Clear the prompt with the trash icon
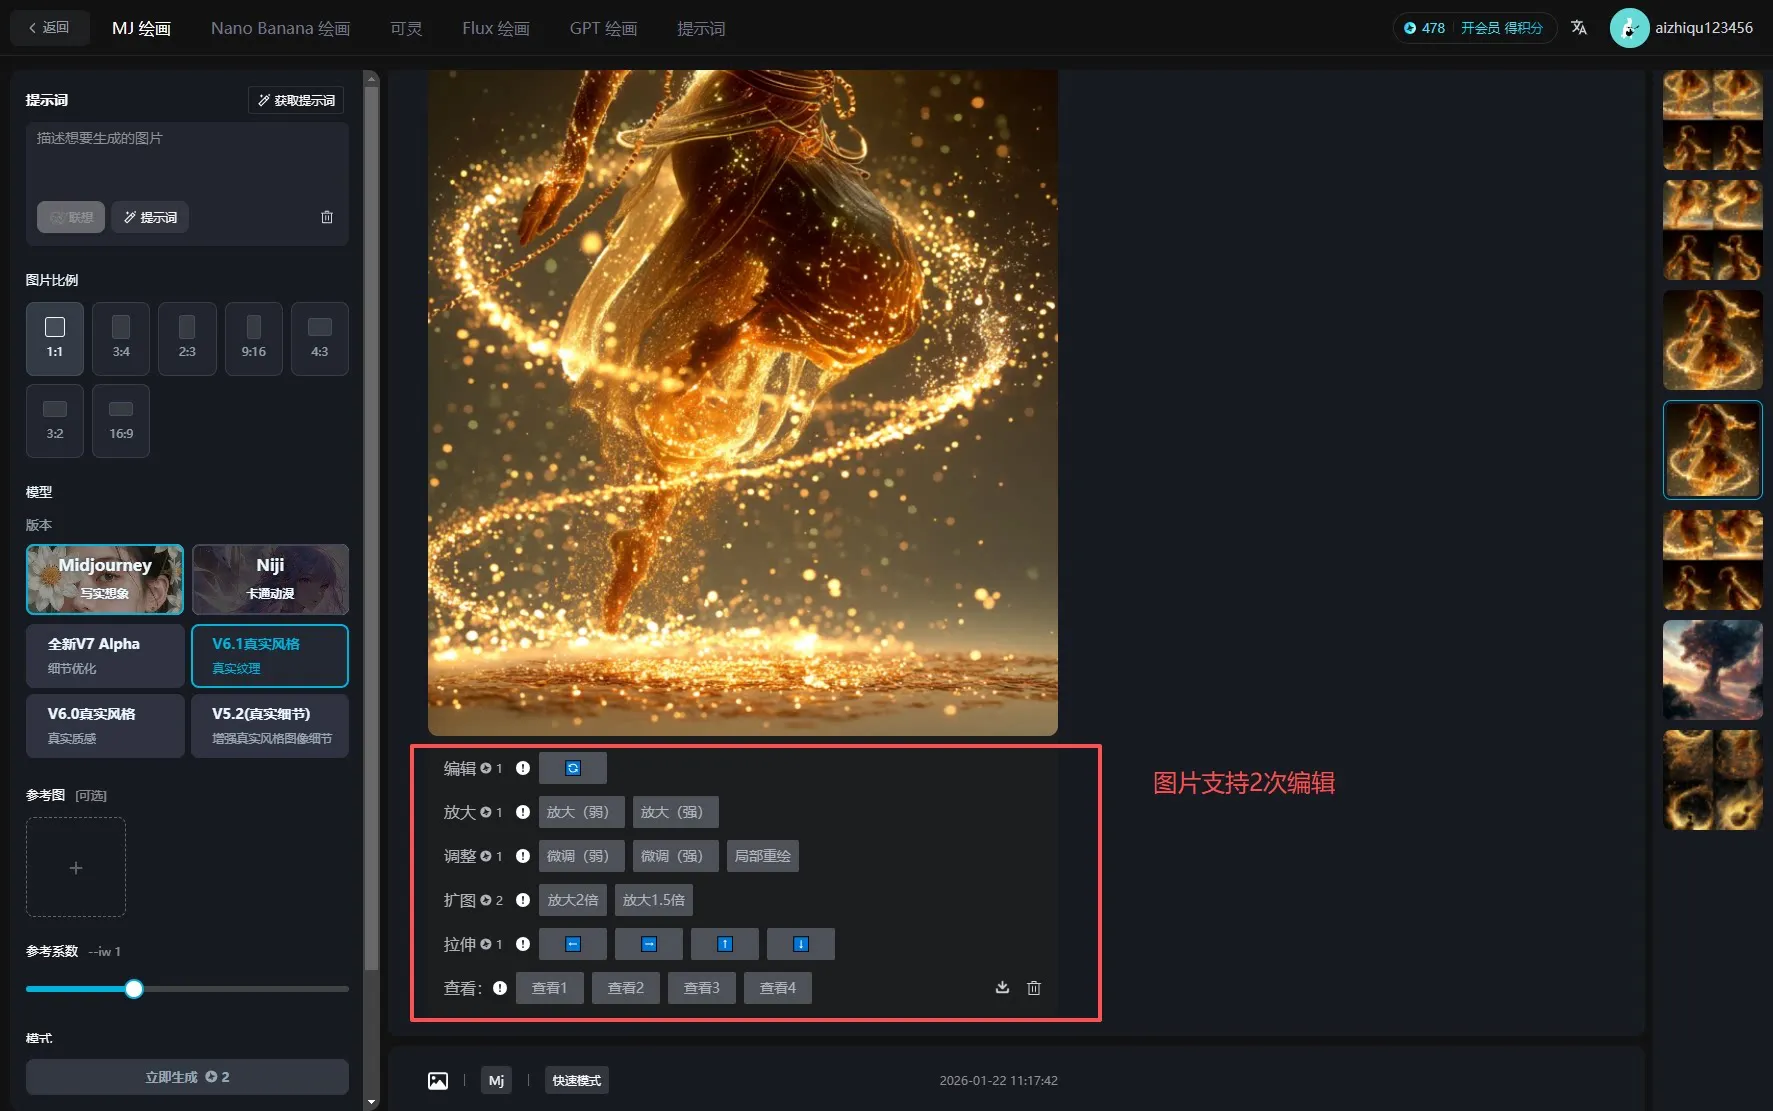The height and width of the screenshot is (1111, 1773). click(x=327, y=217)
